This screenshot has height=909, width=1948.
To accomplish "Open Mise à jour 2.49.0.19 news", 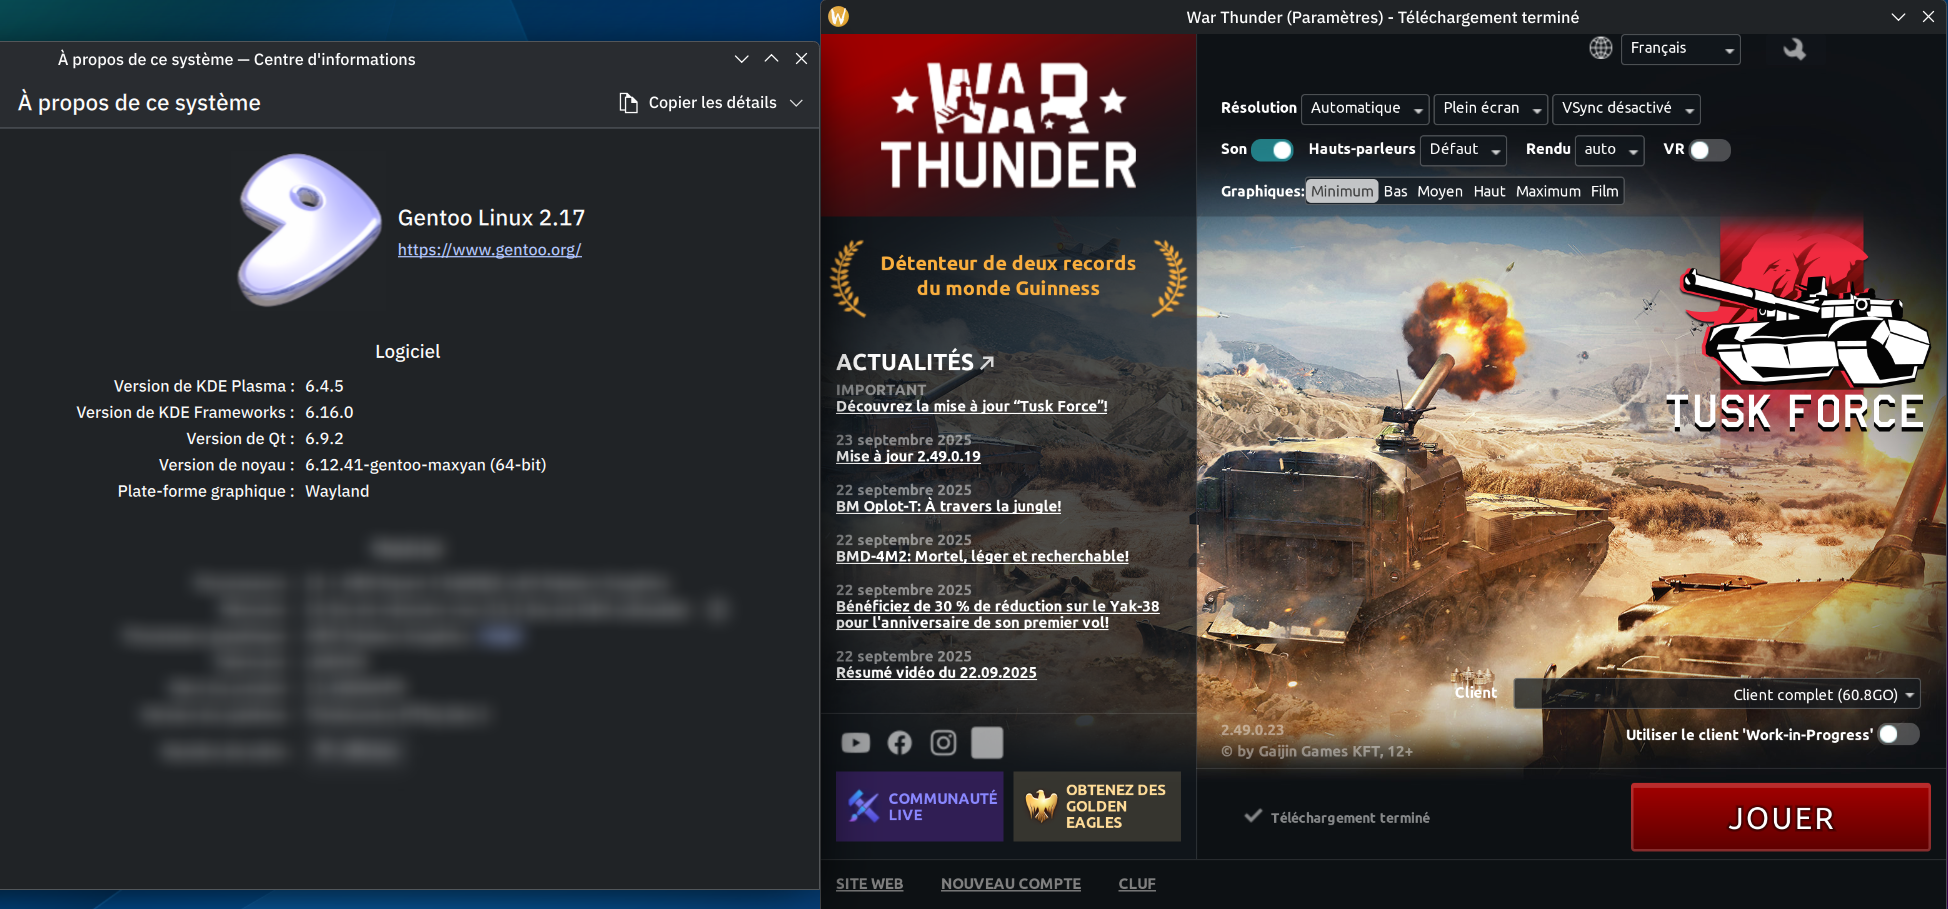I will 908,456.
